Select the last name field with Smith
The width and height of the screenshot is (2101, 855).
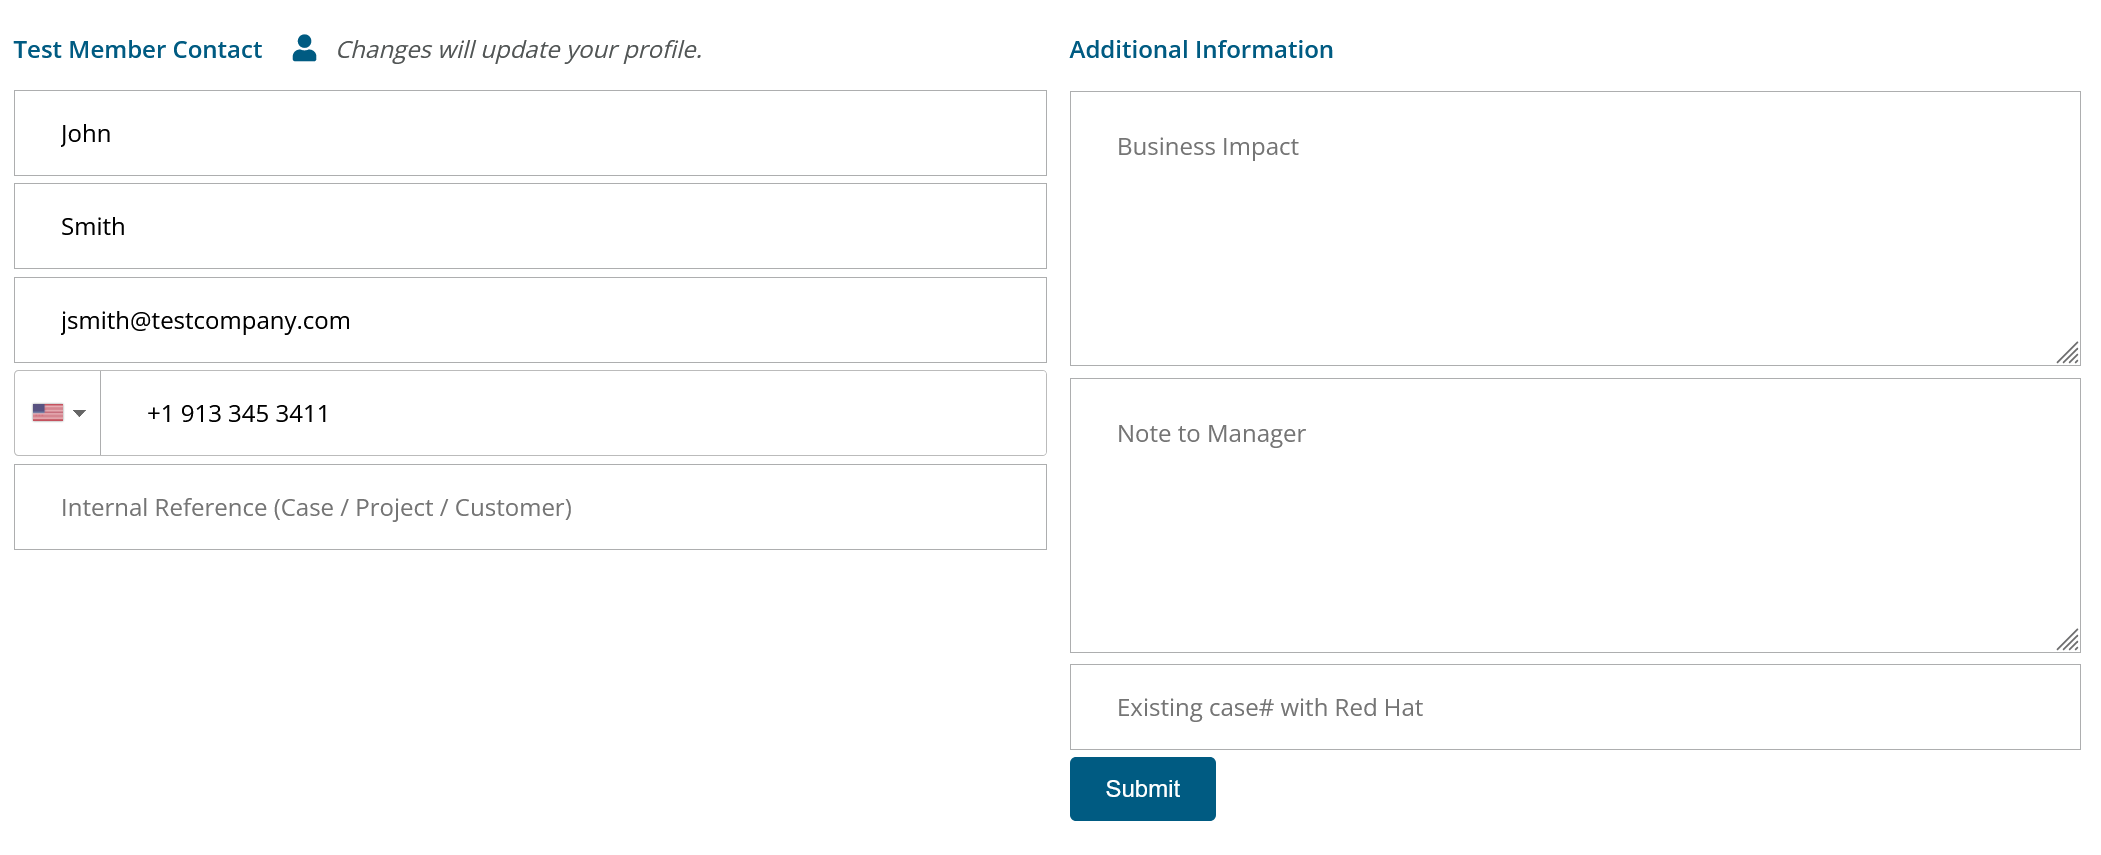click(x=530, y=226)
